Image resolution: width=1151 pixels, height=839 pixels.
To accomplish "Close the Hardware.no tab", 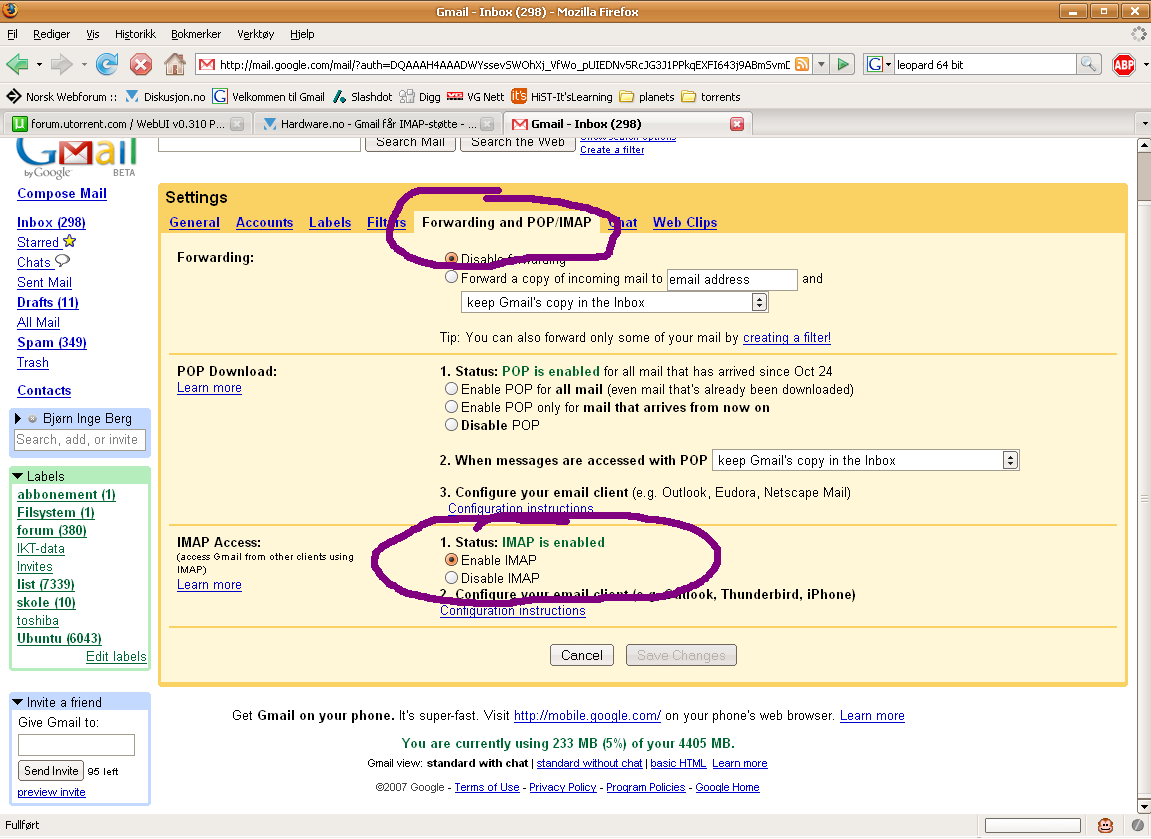I will pyautogui.click(x=487, y=124).
